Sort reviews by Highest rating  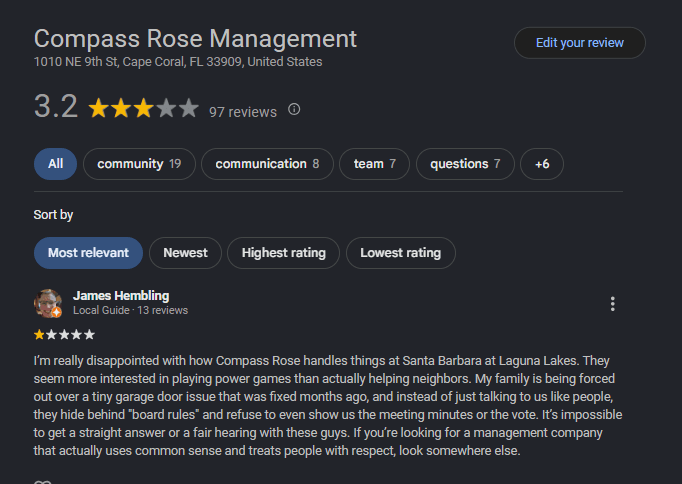(284, 253)
